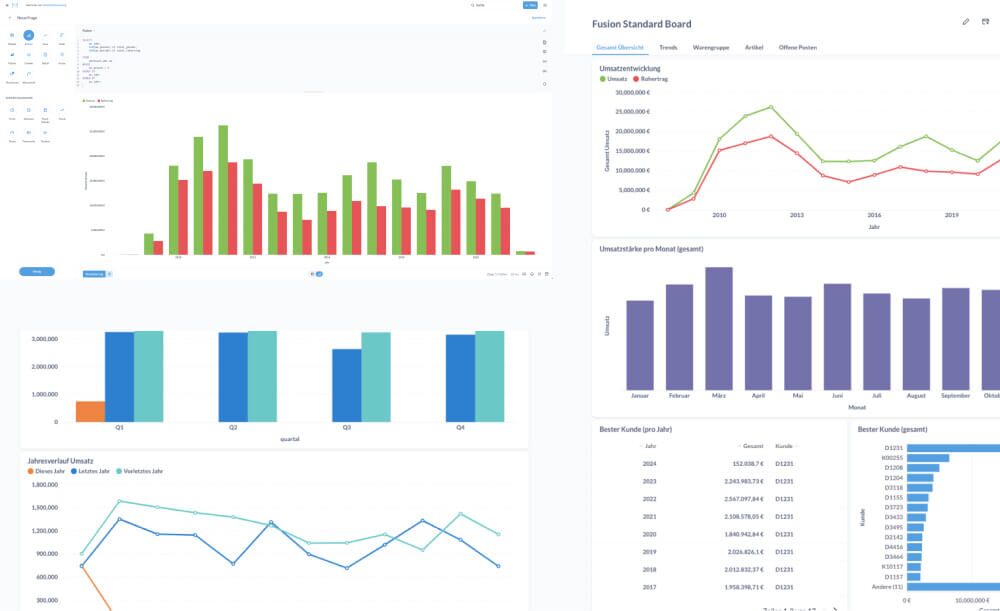Viewport: 1000px width, 611px height.
Task: Click the refresh icon below the editor sidebar
Action: [544, 86]
